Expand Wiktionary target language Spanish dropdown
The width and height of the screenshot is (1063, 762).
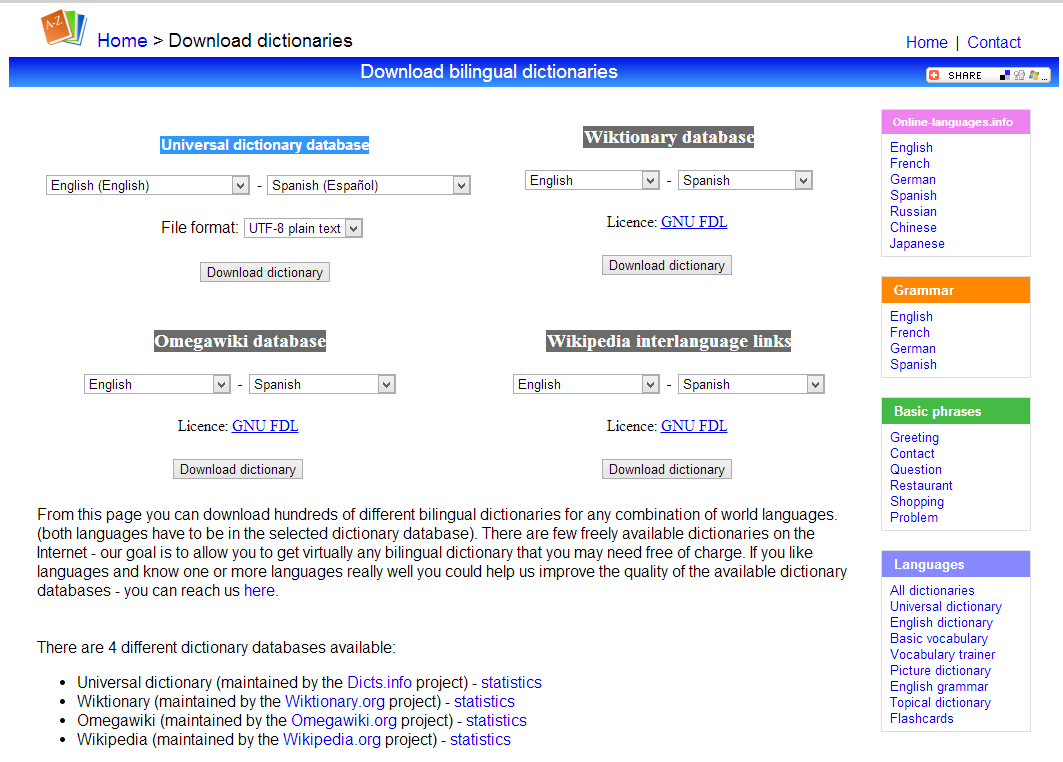pos(744,181)
